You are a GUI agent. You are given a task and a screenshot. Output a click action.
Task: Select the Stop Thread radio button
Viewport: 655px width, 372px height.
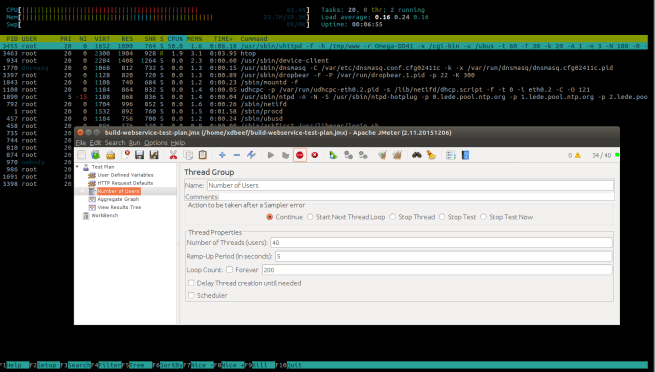tap(393, 217)
